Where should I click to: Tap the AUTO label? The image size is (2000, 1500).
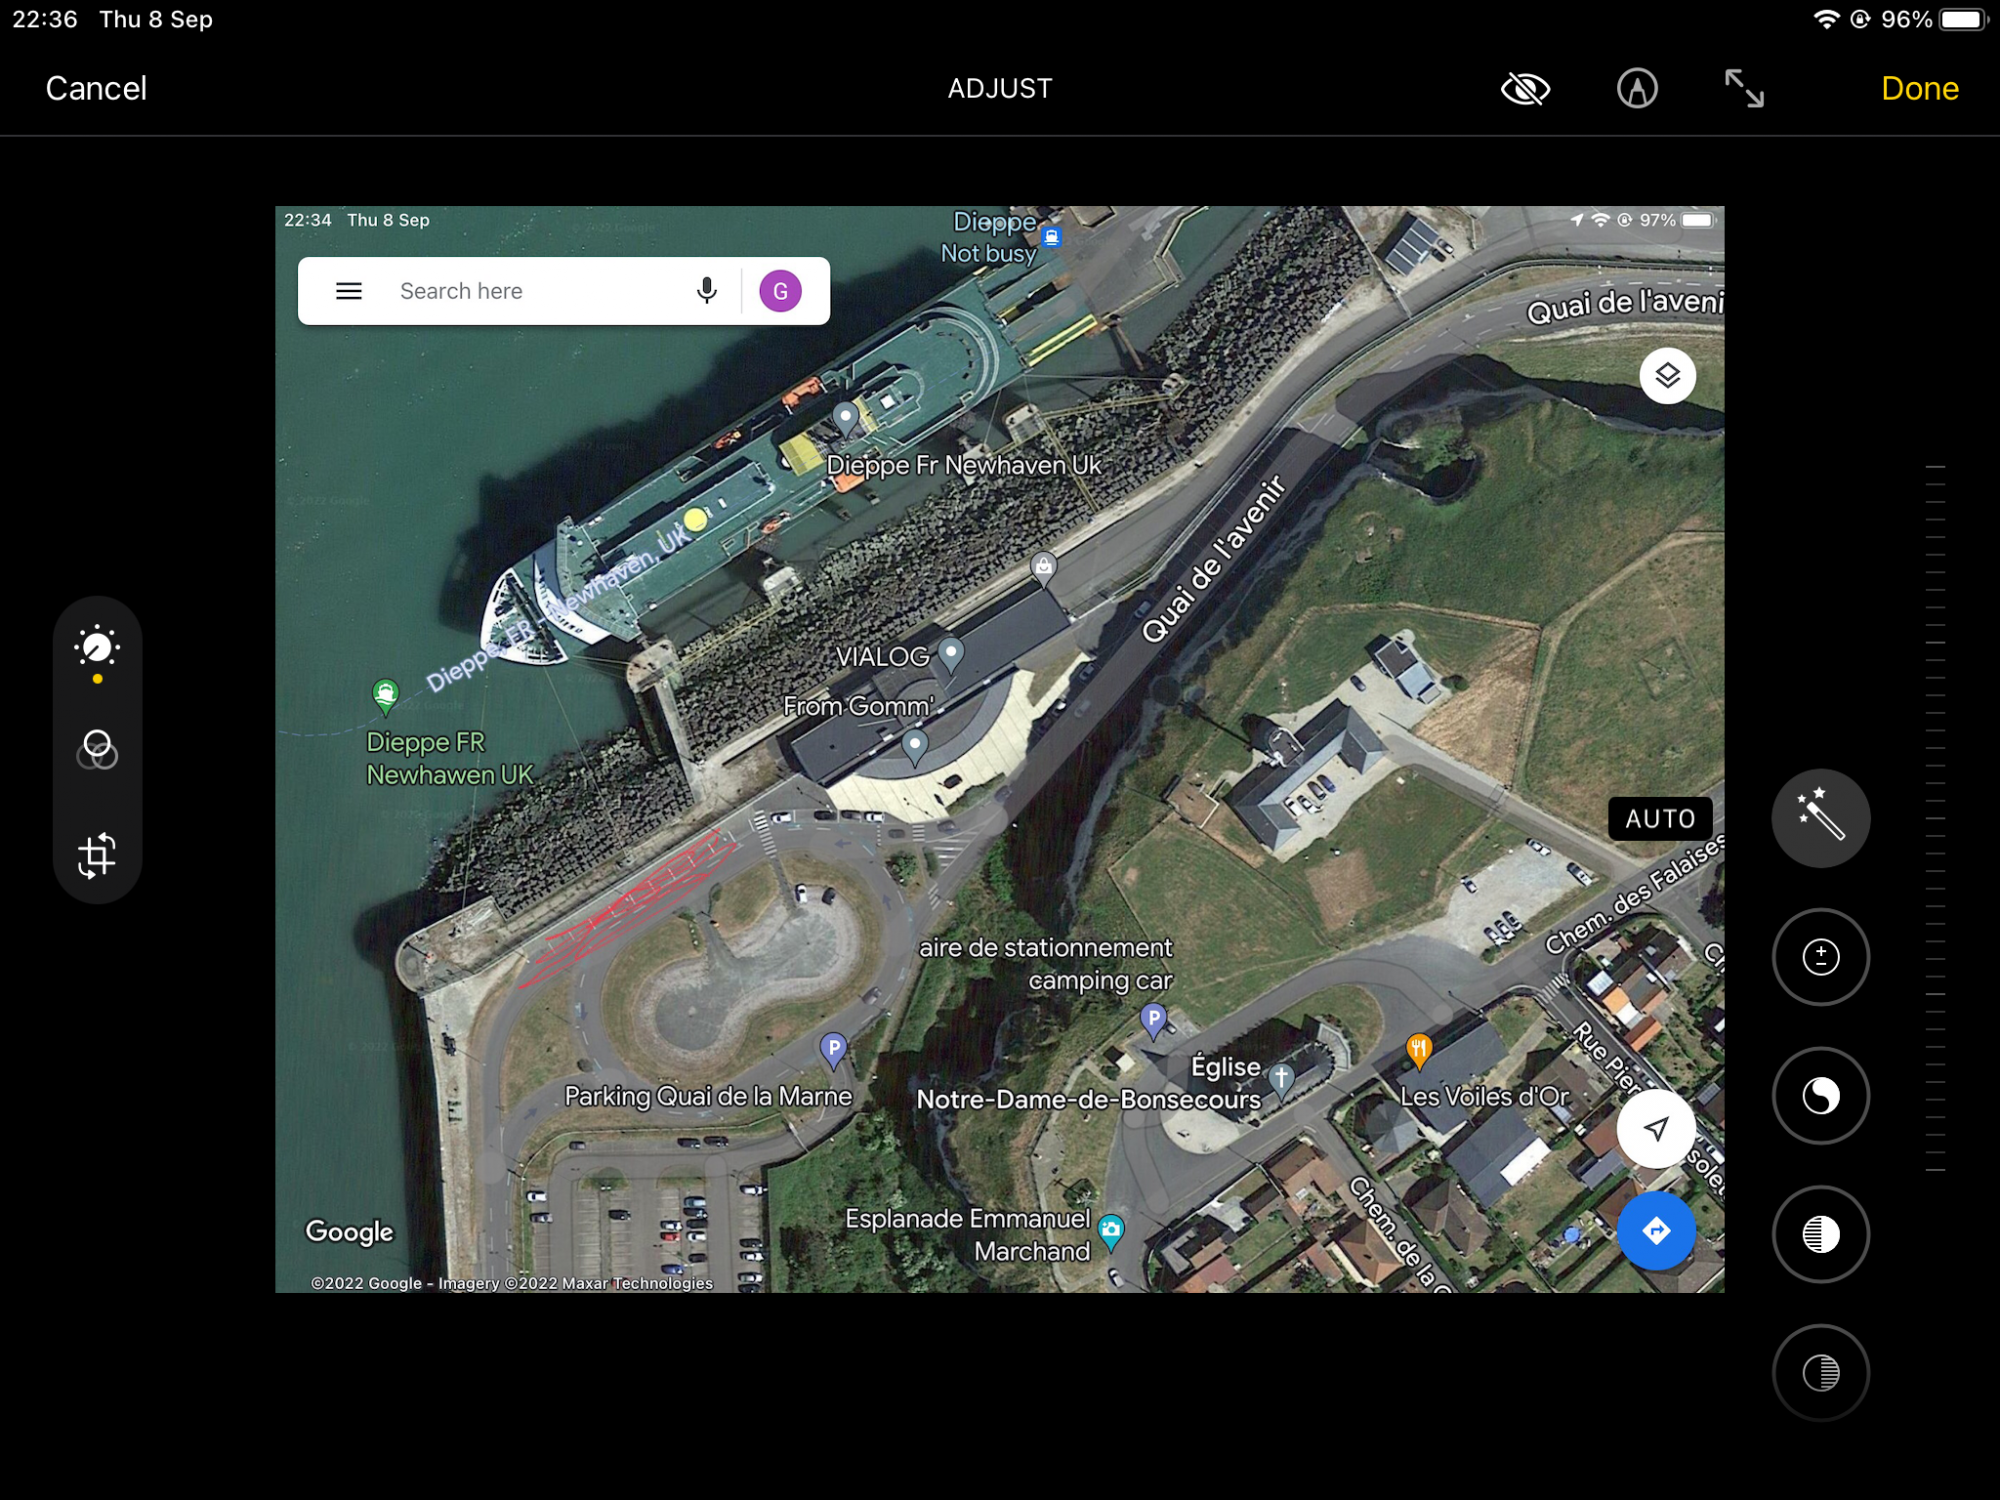pos(1659,819)
